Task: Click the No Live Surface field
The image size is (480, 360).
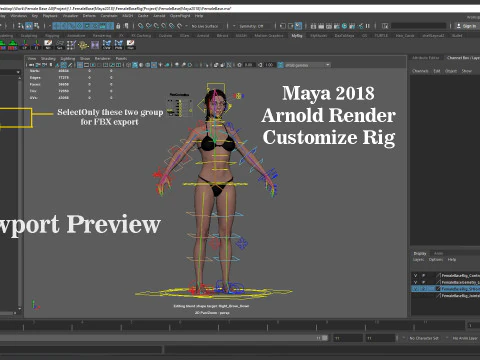Action: [205, 26]
